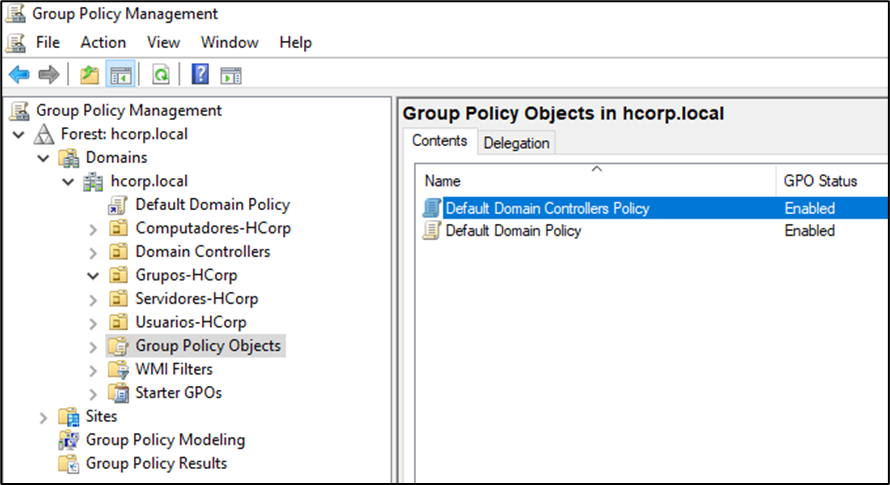Image resolution: width=890 pixels, height=485 pixels.
Task: Toggle the Show/Hide Action Pane icon
Action: tap(231, 75)
